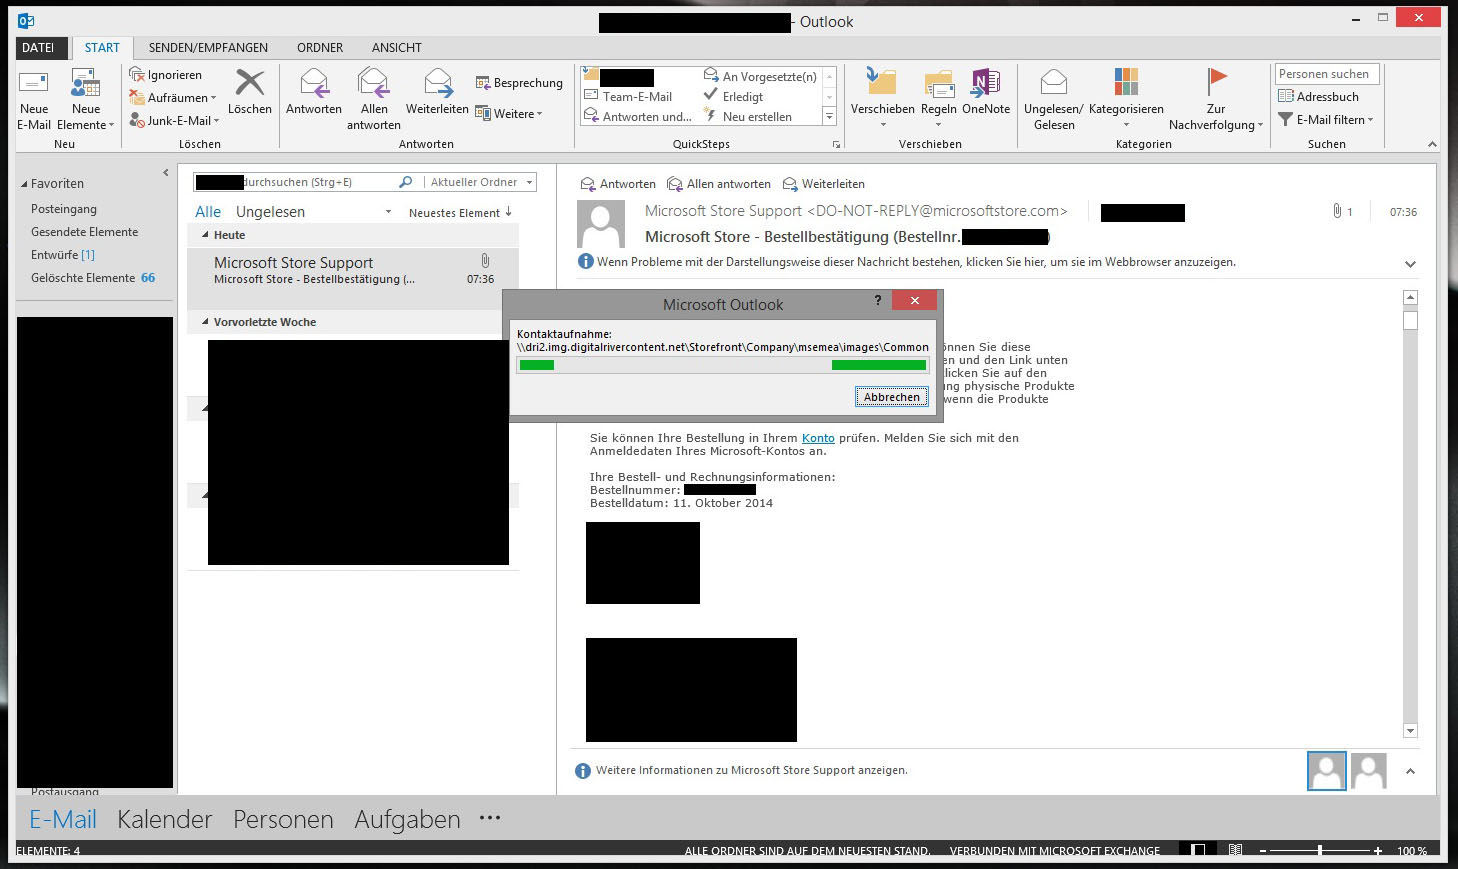Adjust the zoom slider handle
Image resolution: width=1458 pixels, height=869 pixels.
(1320, 851)
